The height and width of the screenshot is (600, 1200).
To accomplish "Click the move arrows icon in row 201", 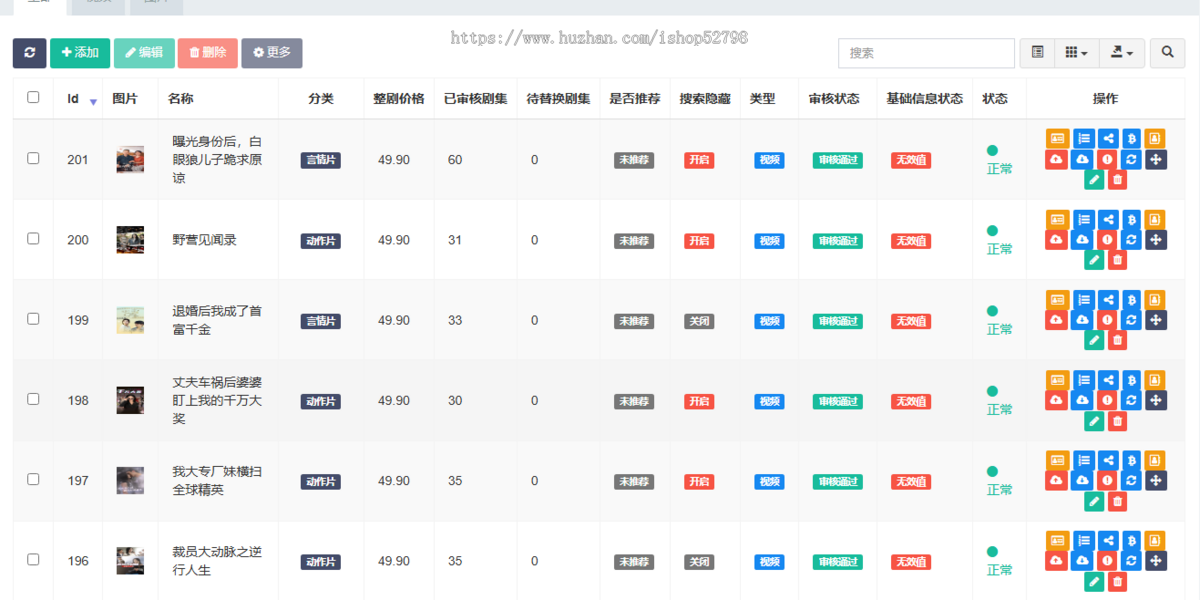I will click(x=1156, y=159).
